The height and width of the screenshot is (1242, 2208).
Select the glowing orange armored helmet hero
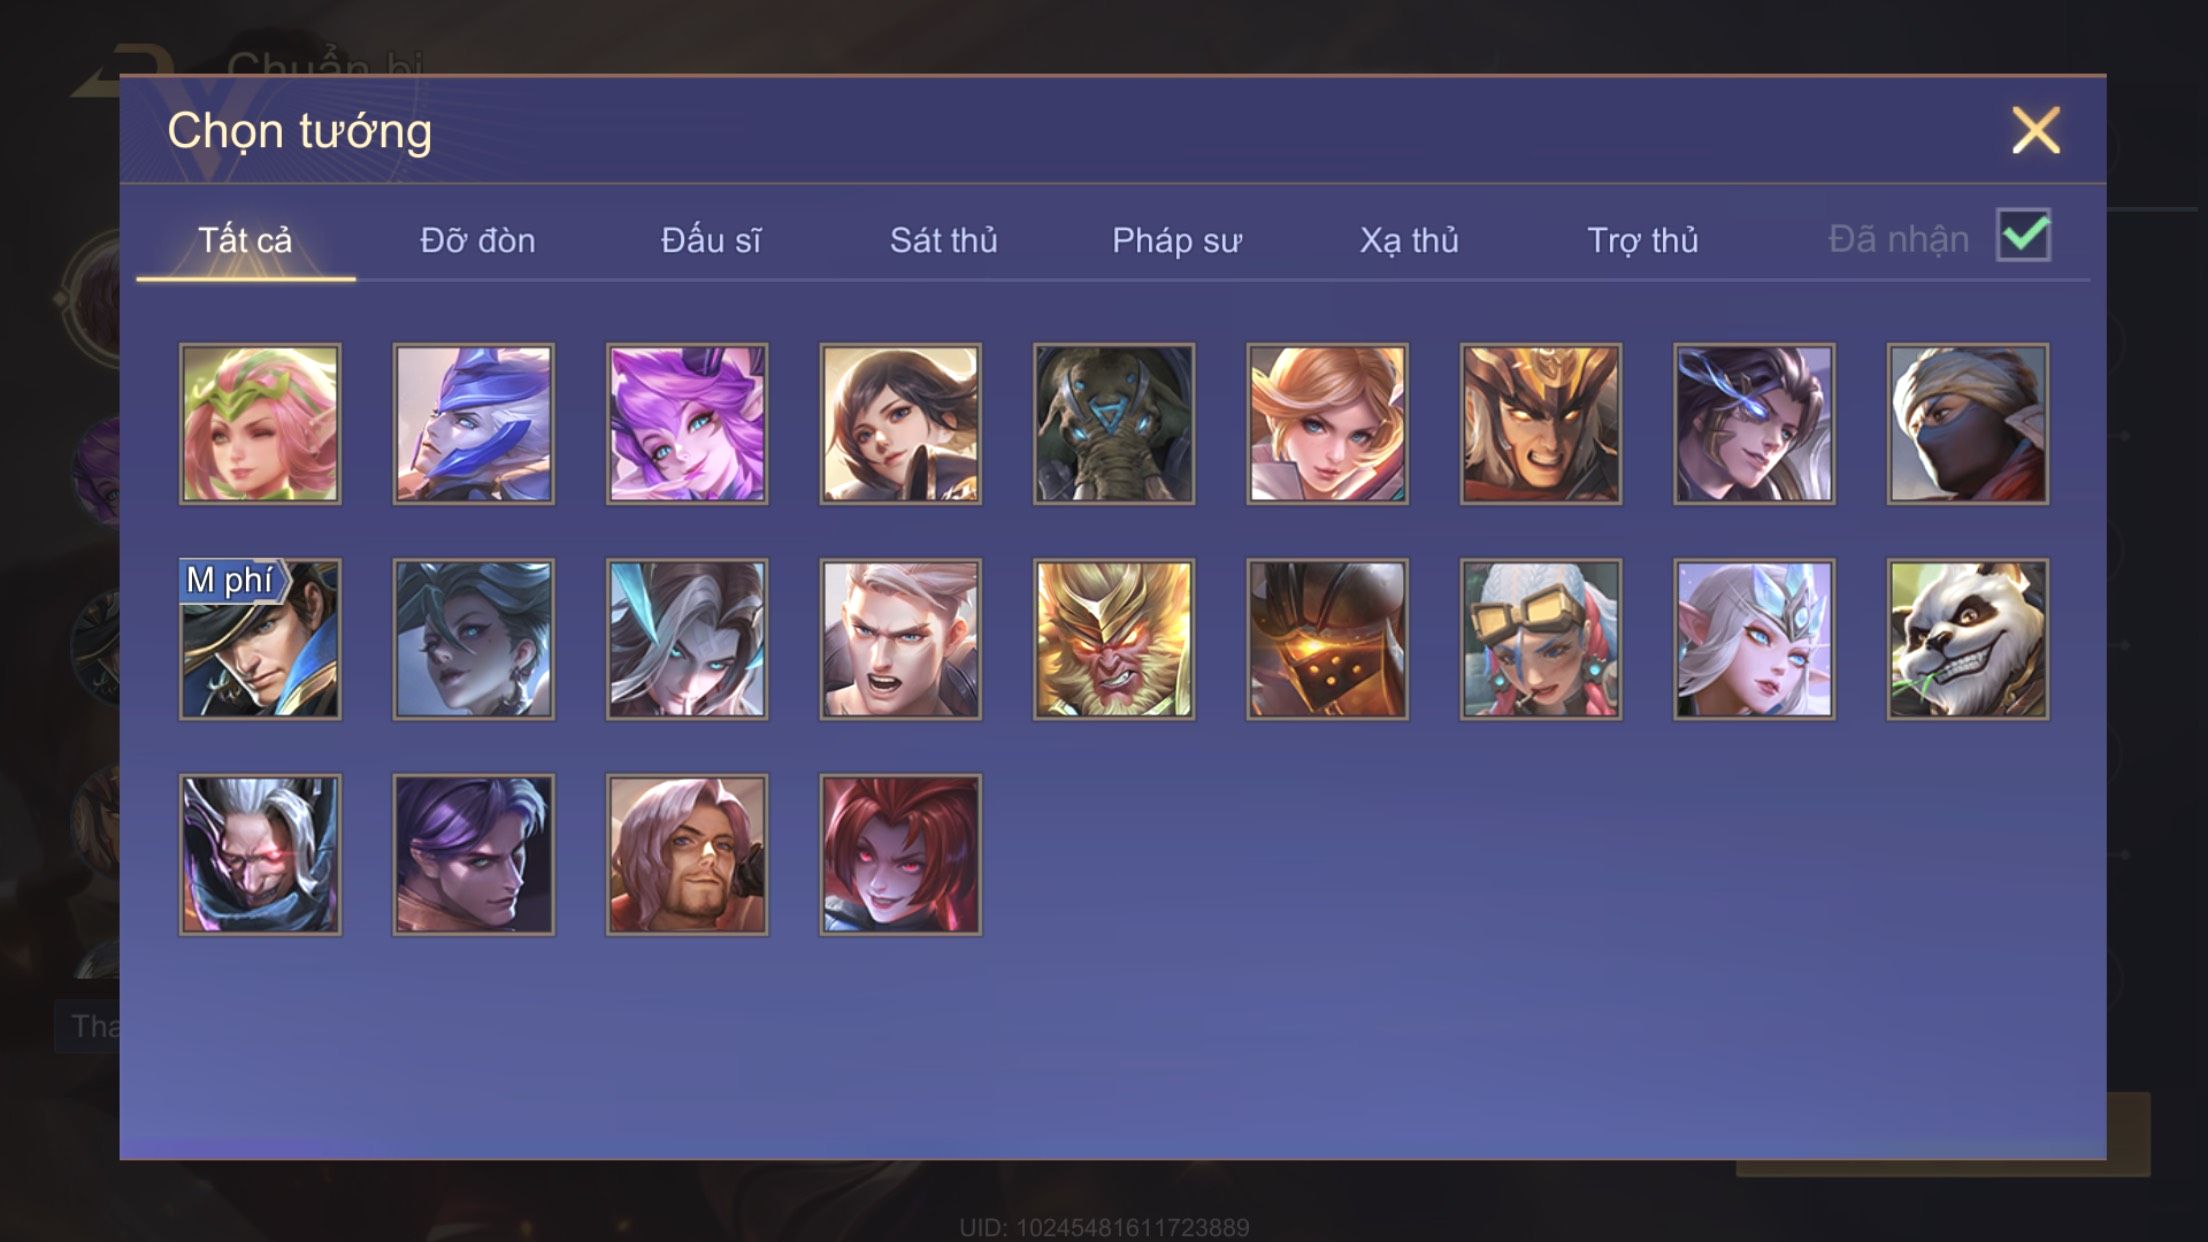[1327, 639]
